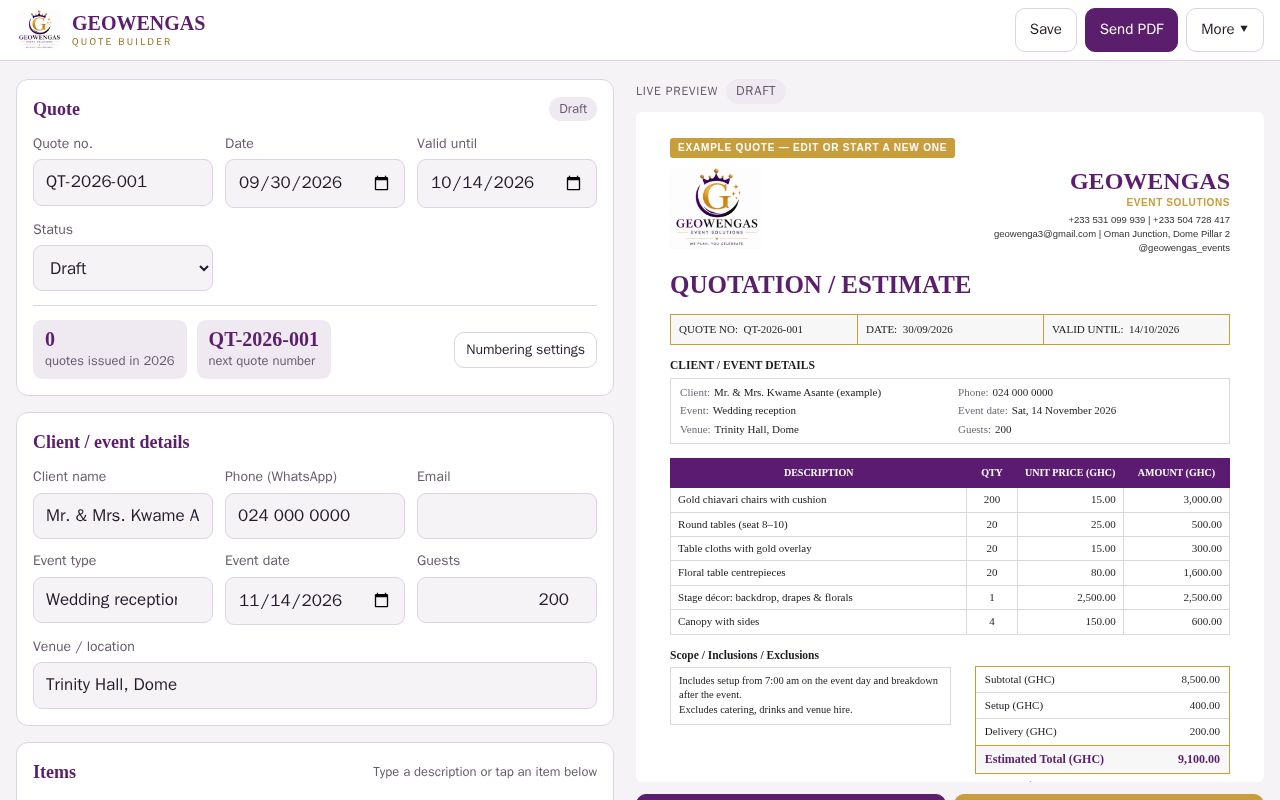Click 'Floral table centrepieces' description
Screen dimensions: 1280x800
732,572
